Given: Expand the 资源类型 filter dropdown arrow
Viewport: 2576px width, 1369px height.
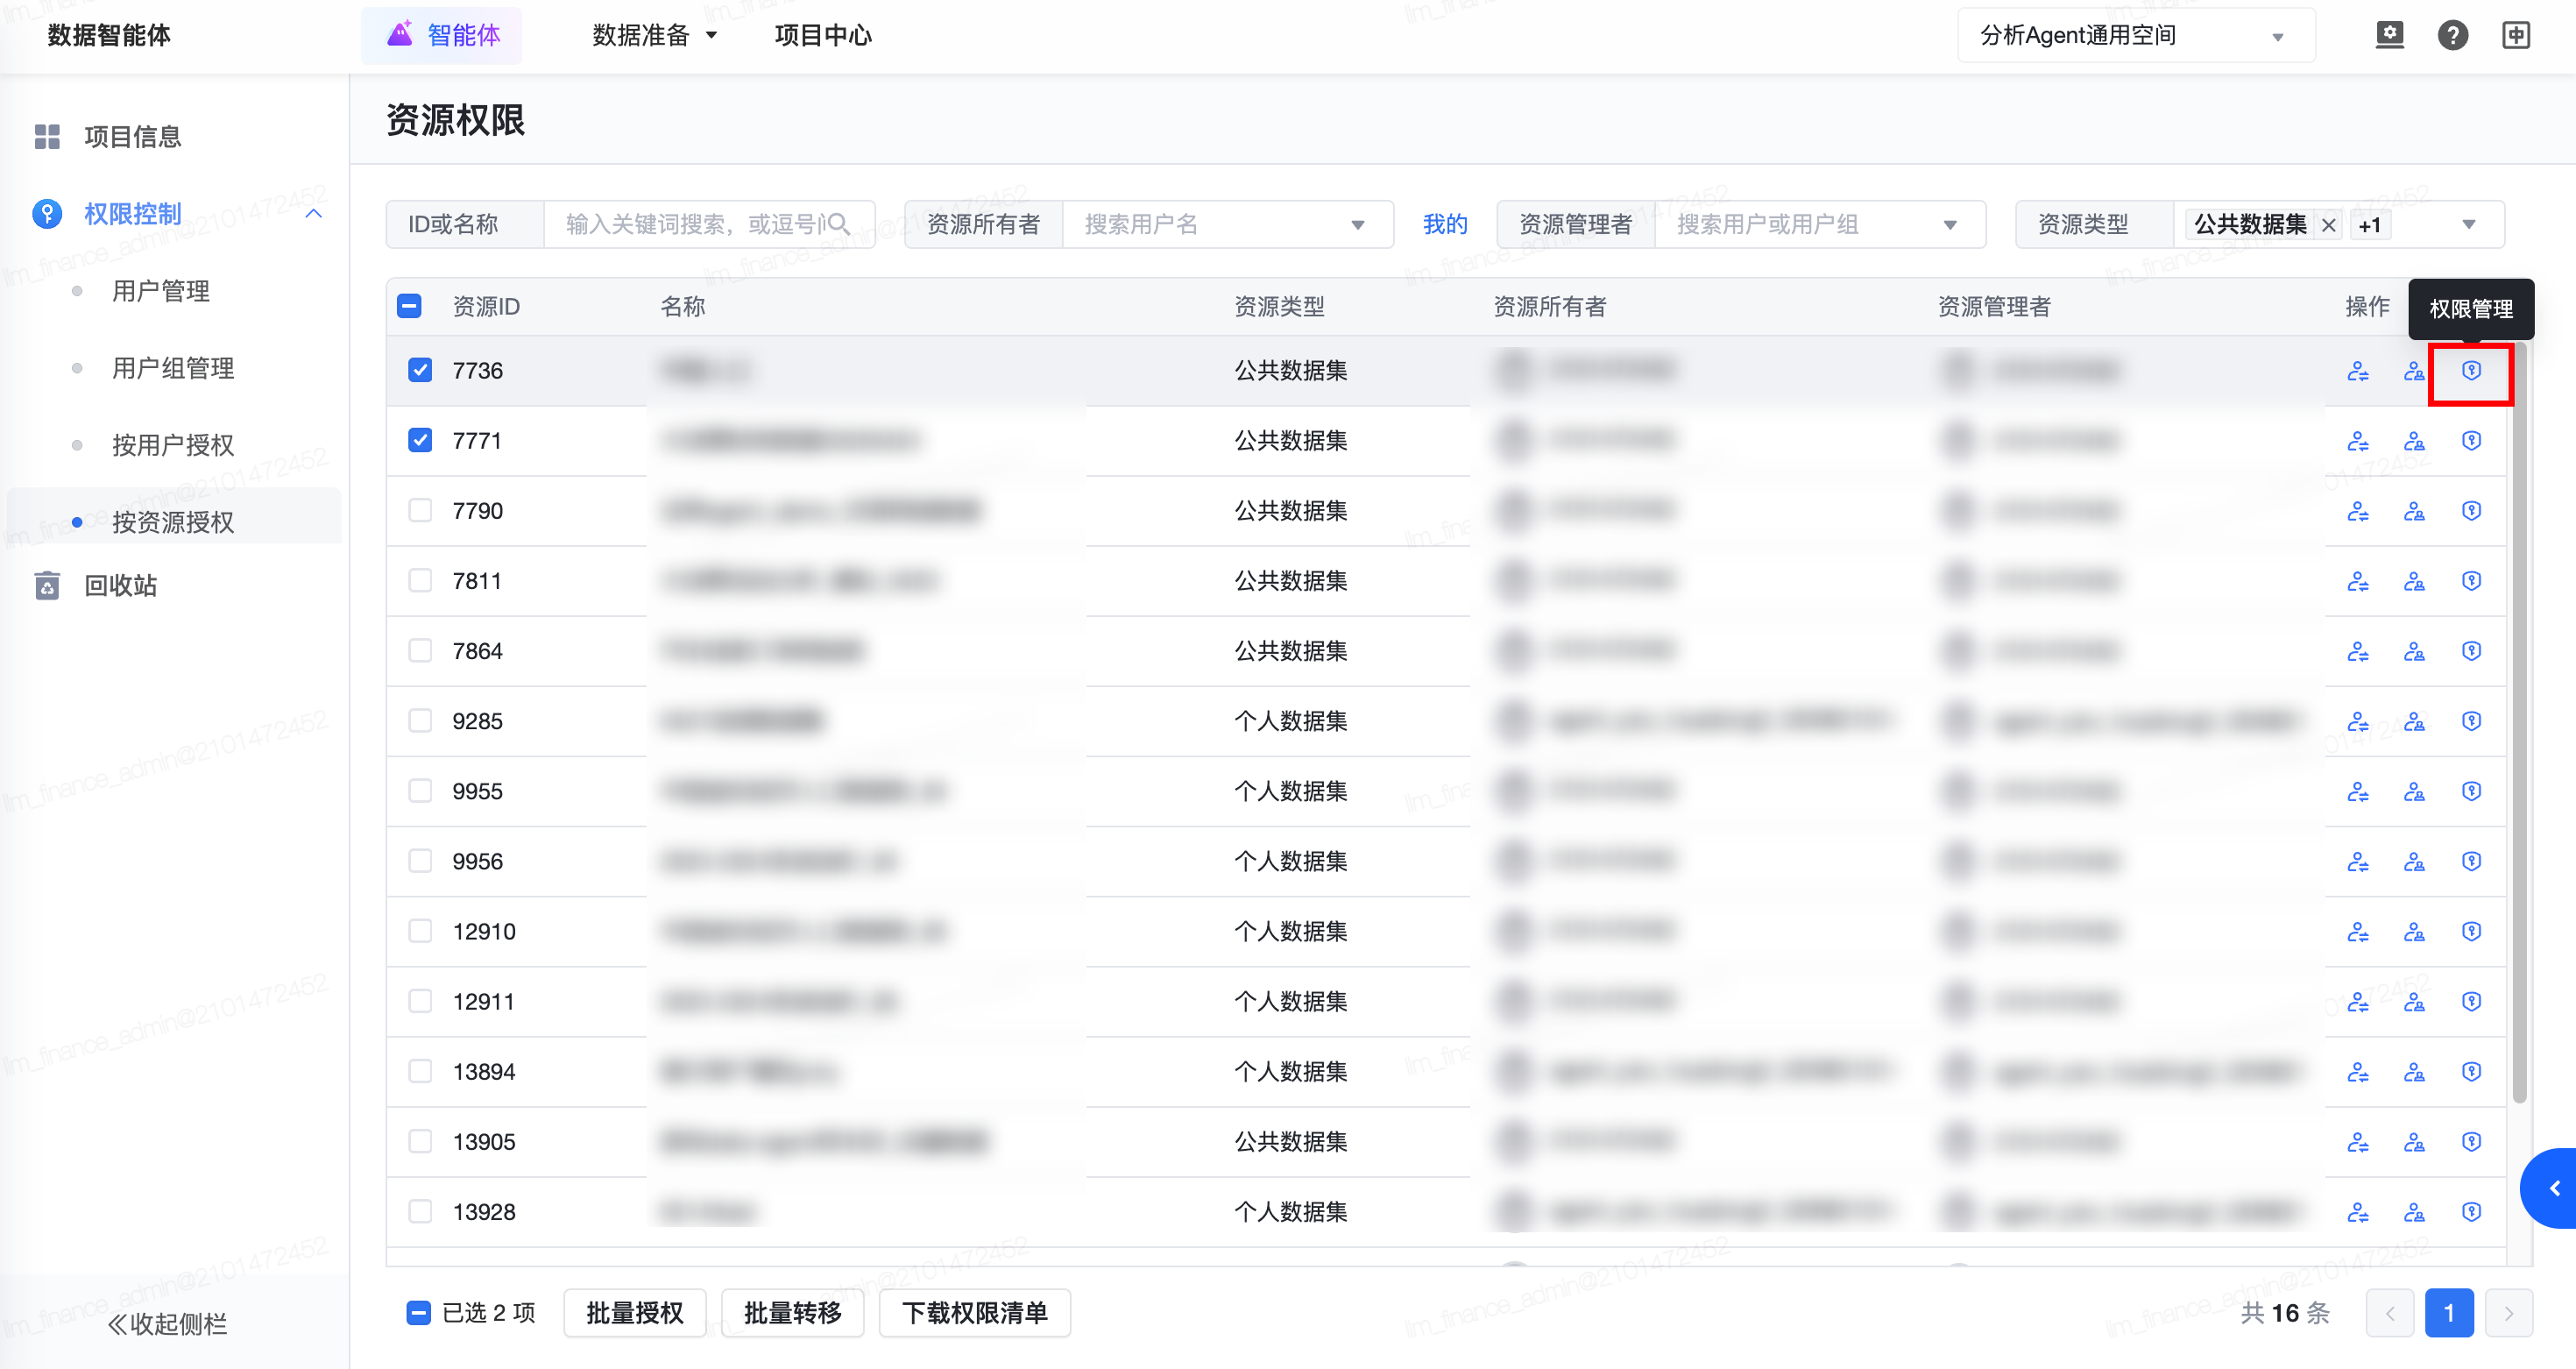Looking at the screenshot, I should tap(2468, 224).
